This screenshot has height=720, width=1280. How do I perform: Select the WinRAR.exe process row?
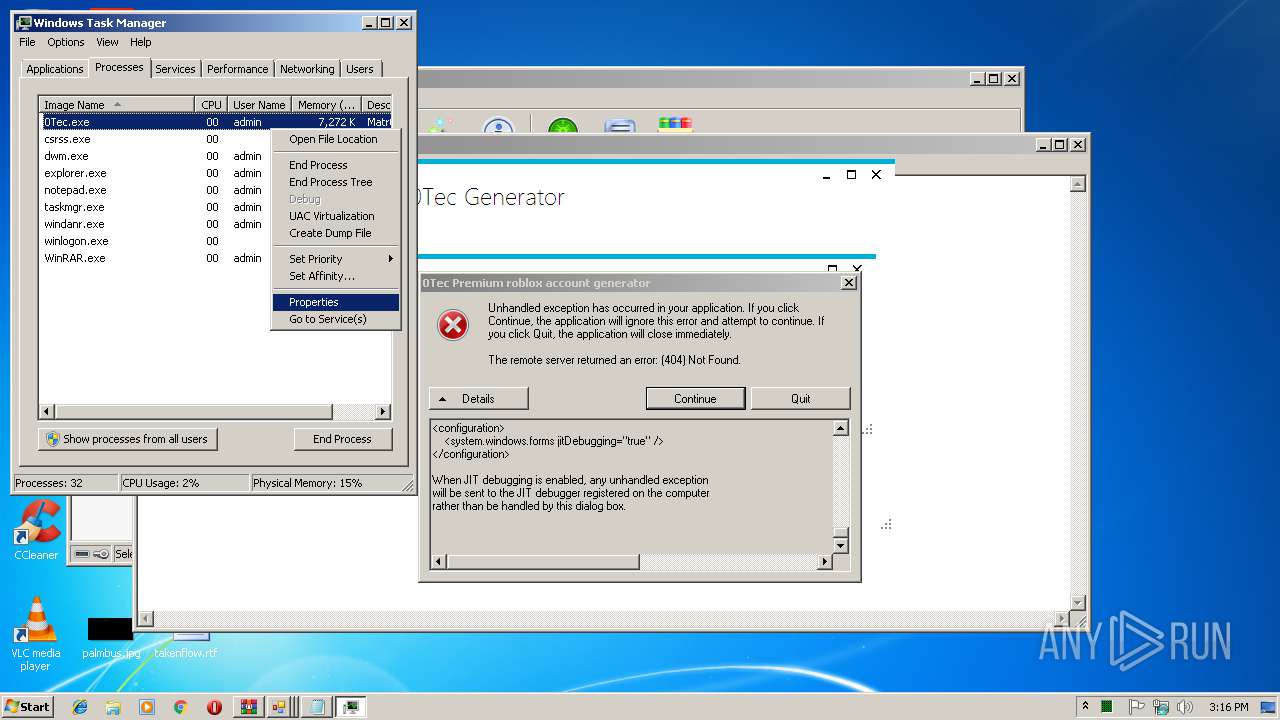[x=155, y=258]
